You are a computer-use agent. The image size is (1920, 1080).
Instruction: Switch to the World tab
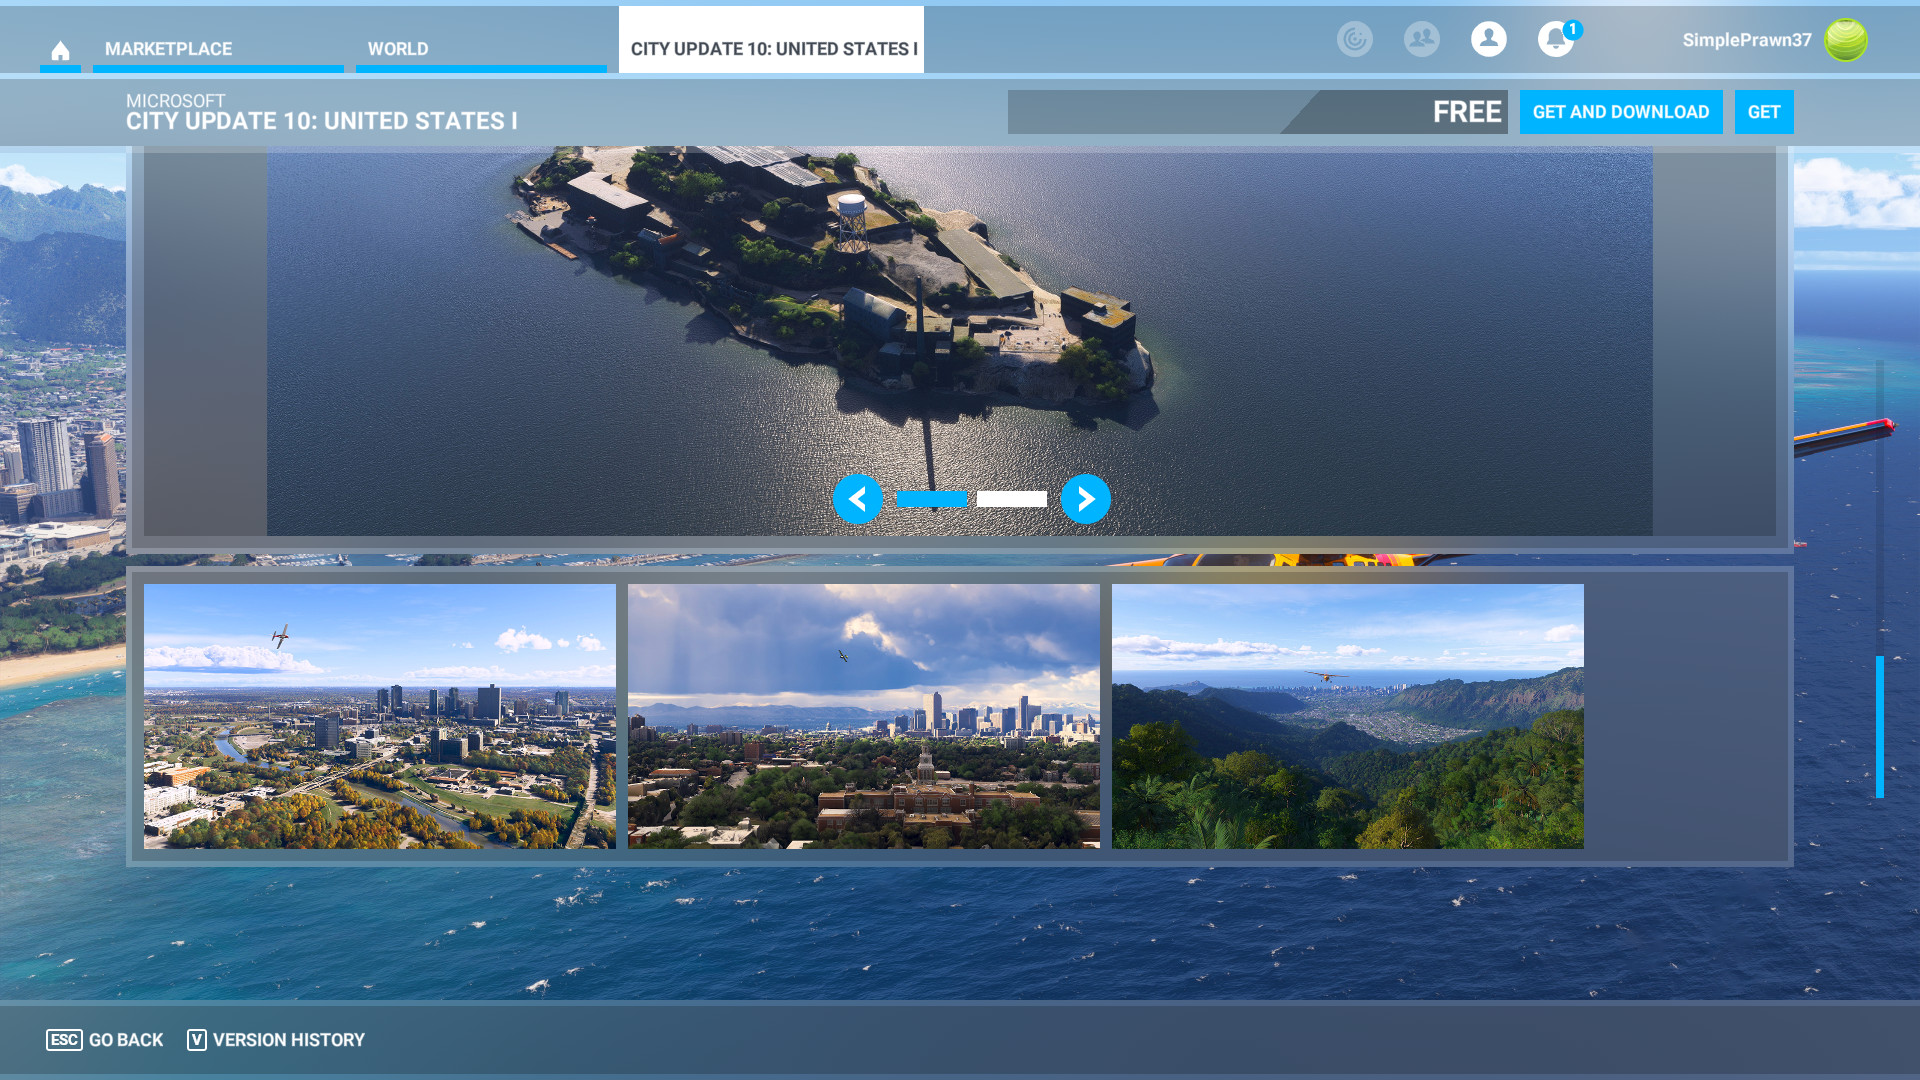pyautogui.click(x=398, y=48)
